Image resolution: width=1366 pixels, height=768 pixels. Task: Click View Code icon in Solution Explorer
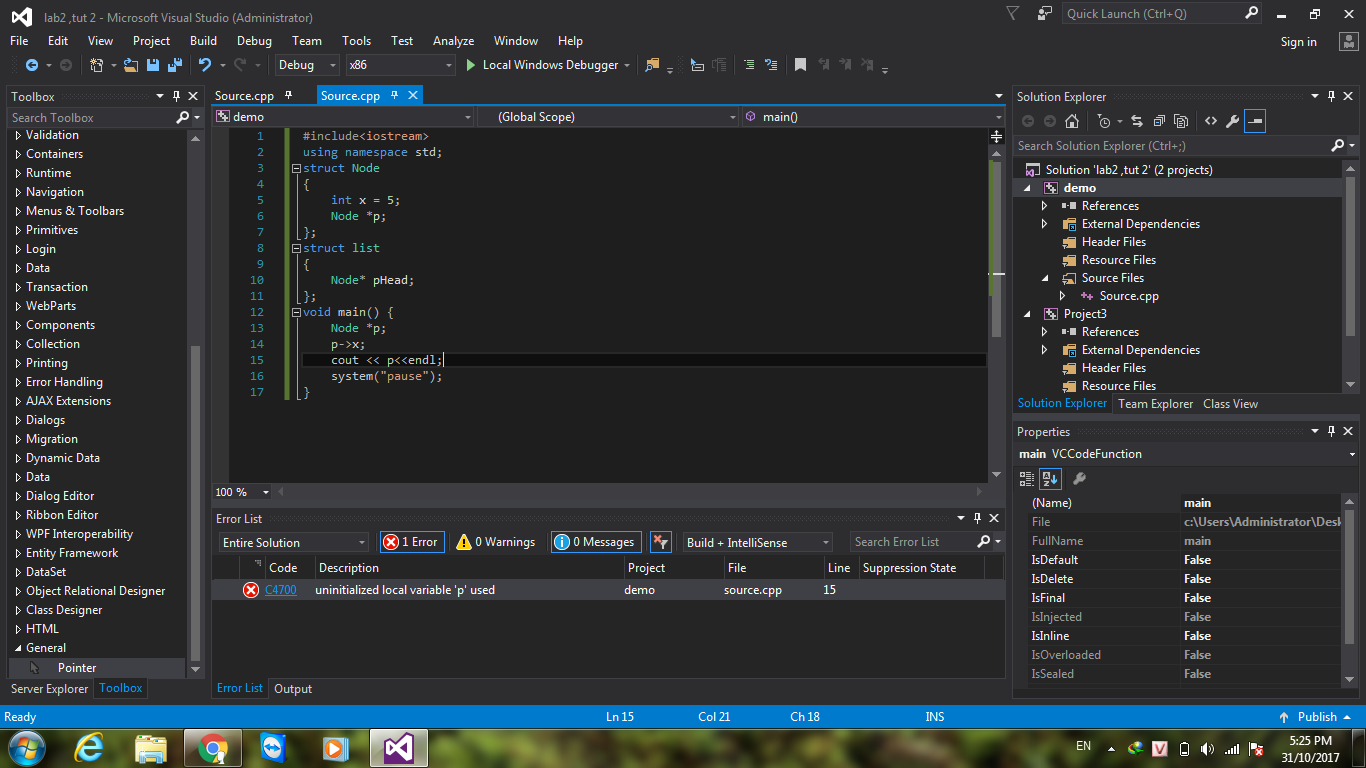click(x=1210, y=121)
